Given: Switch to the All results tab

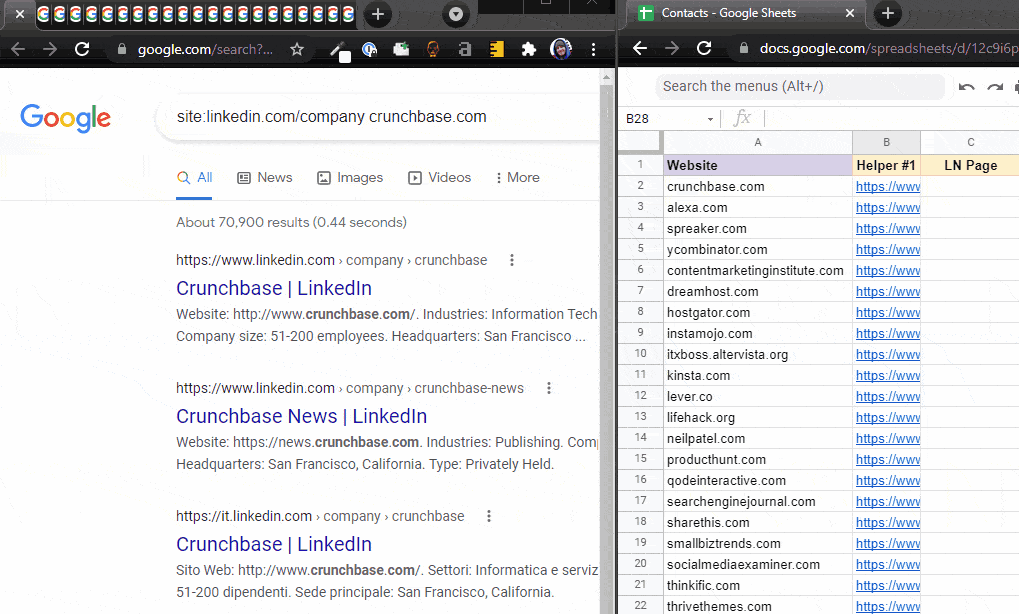Looking at the screenshot, I should 195,177.
